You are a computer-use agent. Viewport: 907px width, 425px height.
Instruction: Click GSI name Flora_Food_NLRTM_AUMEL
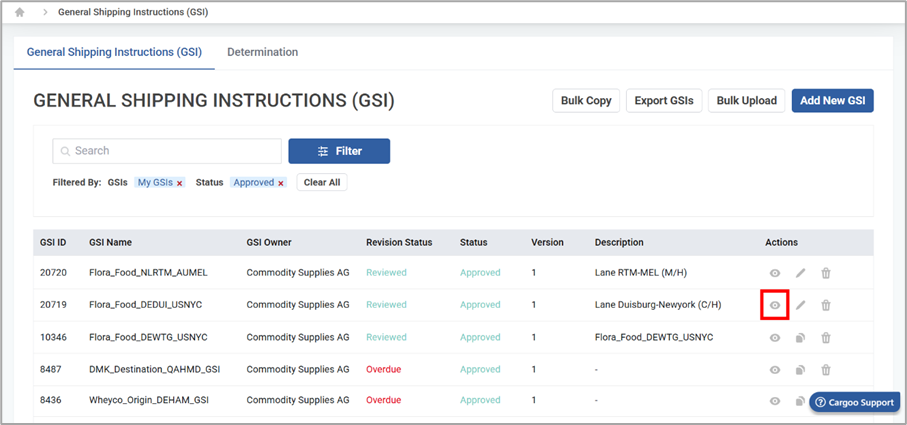148,272
